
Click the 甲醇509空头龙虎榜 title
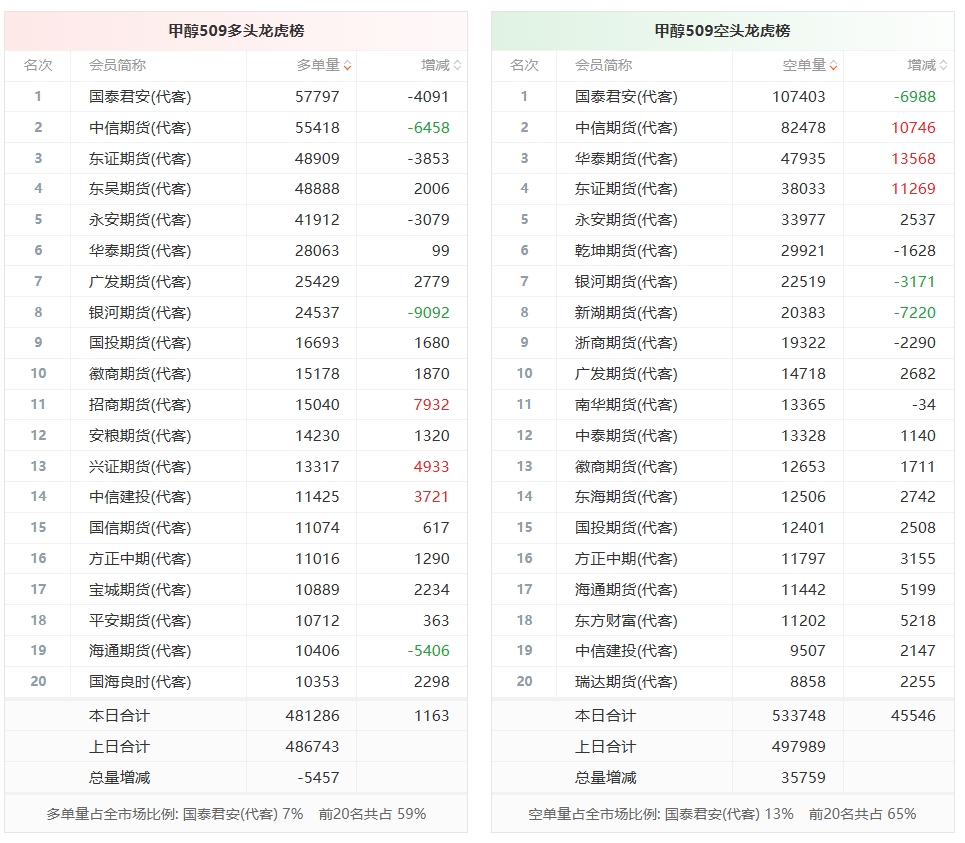click(x=723, y=31)
